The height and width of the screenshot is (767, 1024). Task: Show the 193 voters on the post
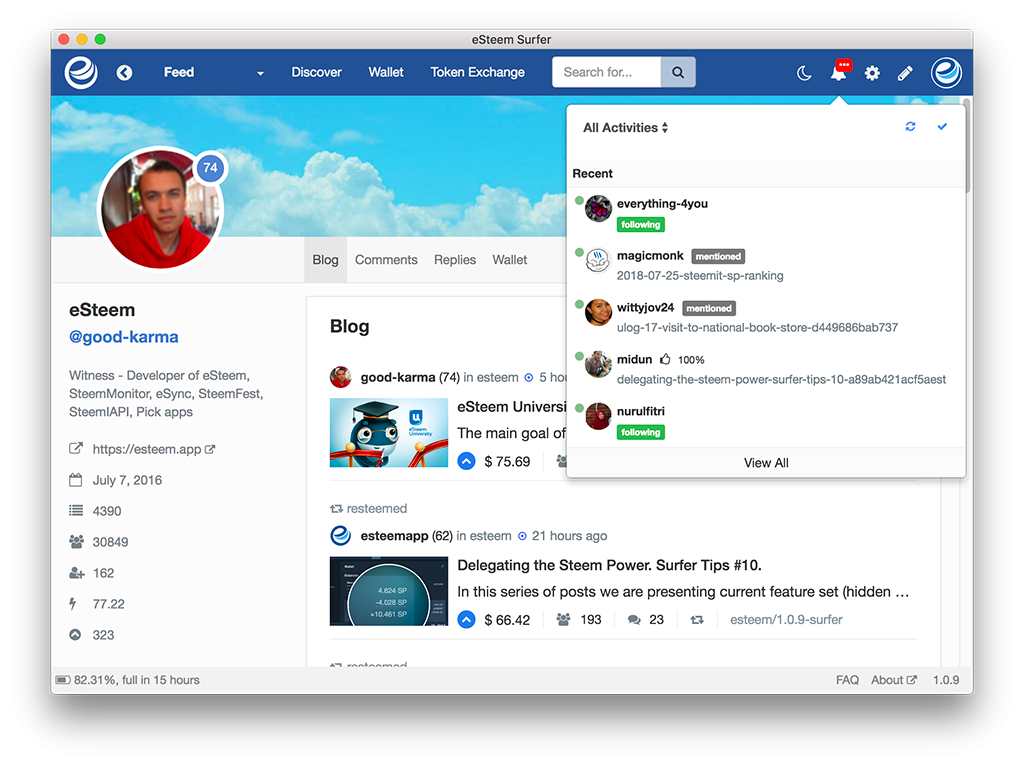click(578, 619)
